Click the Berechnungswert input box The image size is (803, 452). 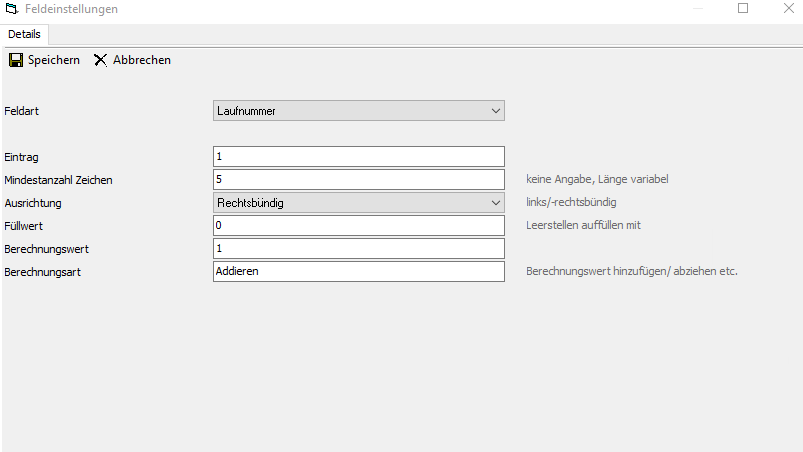pos(358,249)
